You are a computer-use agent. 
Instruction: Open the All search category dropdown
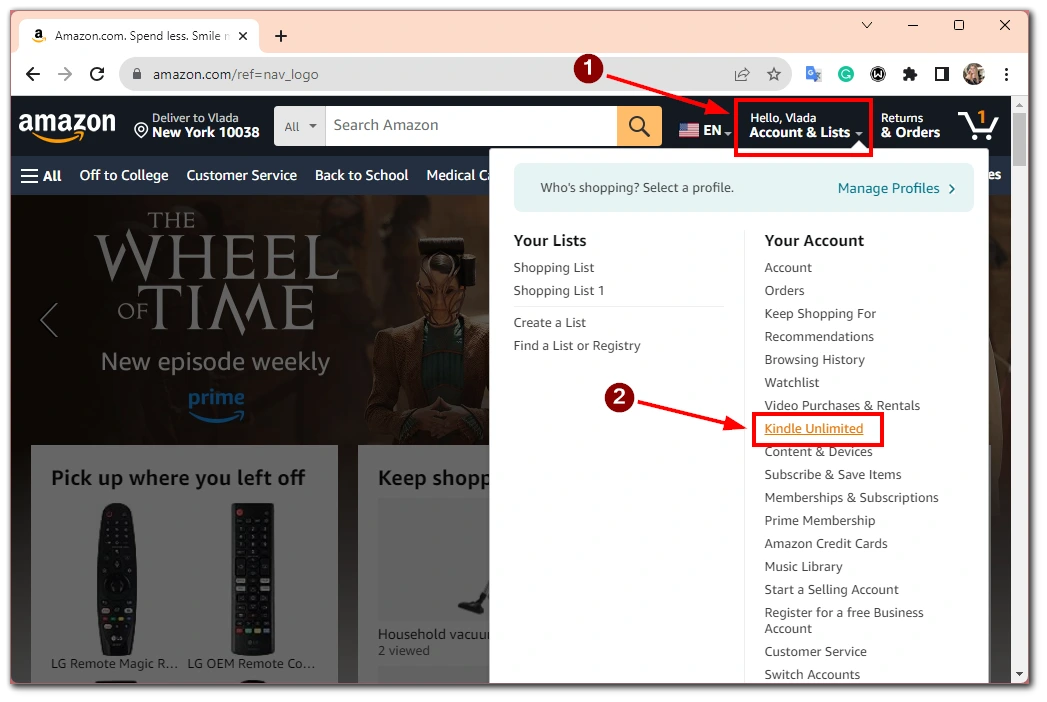(x=300, y=126)
